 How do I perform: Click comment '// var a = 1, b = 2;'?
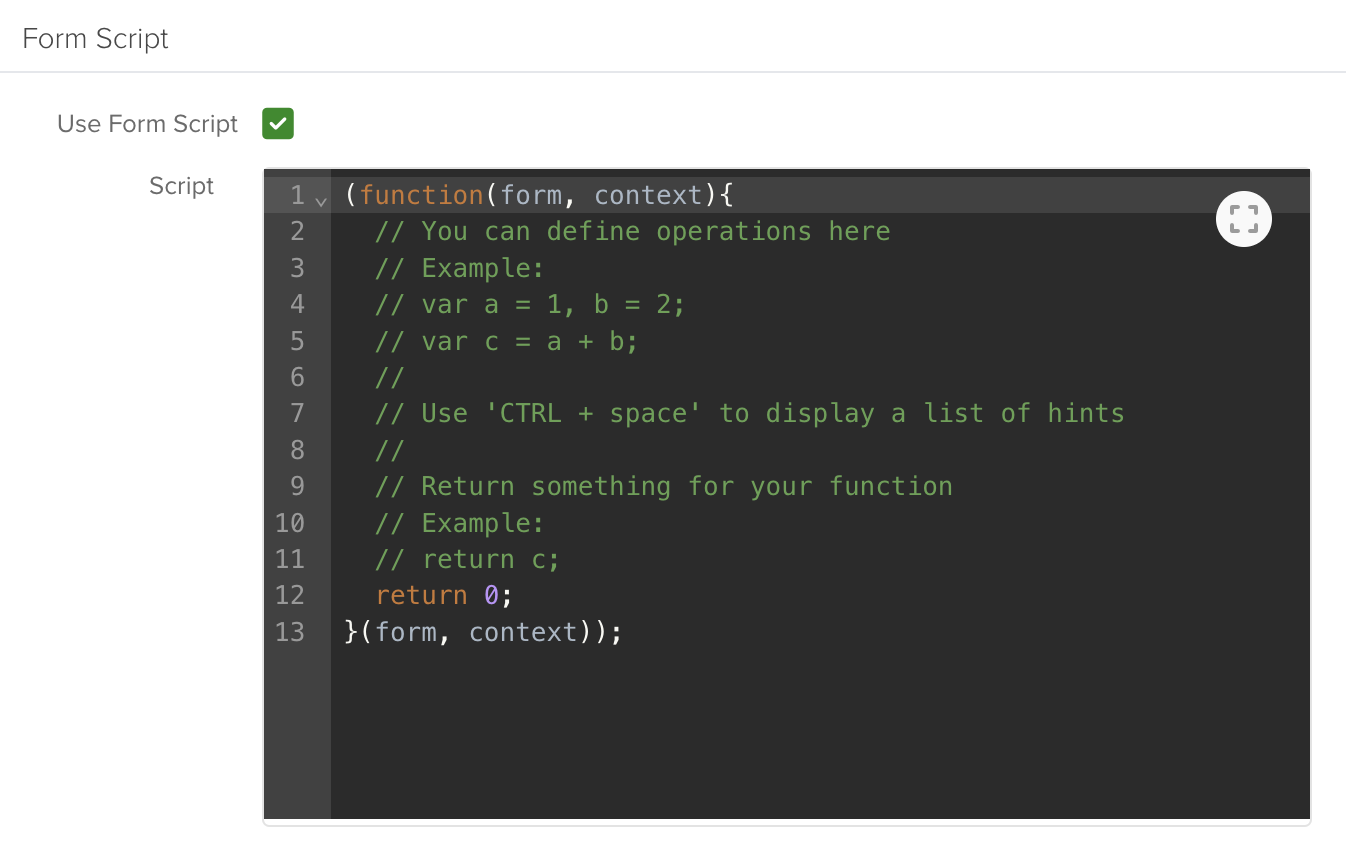(x=531, y=304)
